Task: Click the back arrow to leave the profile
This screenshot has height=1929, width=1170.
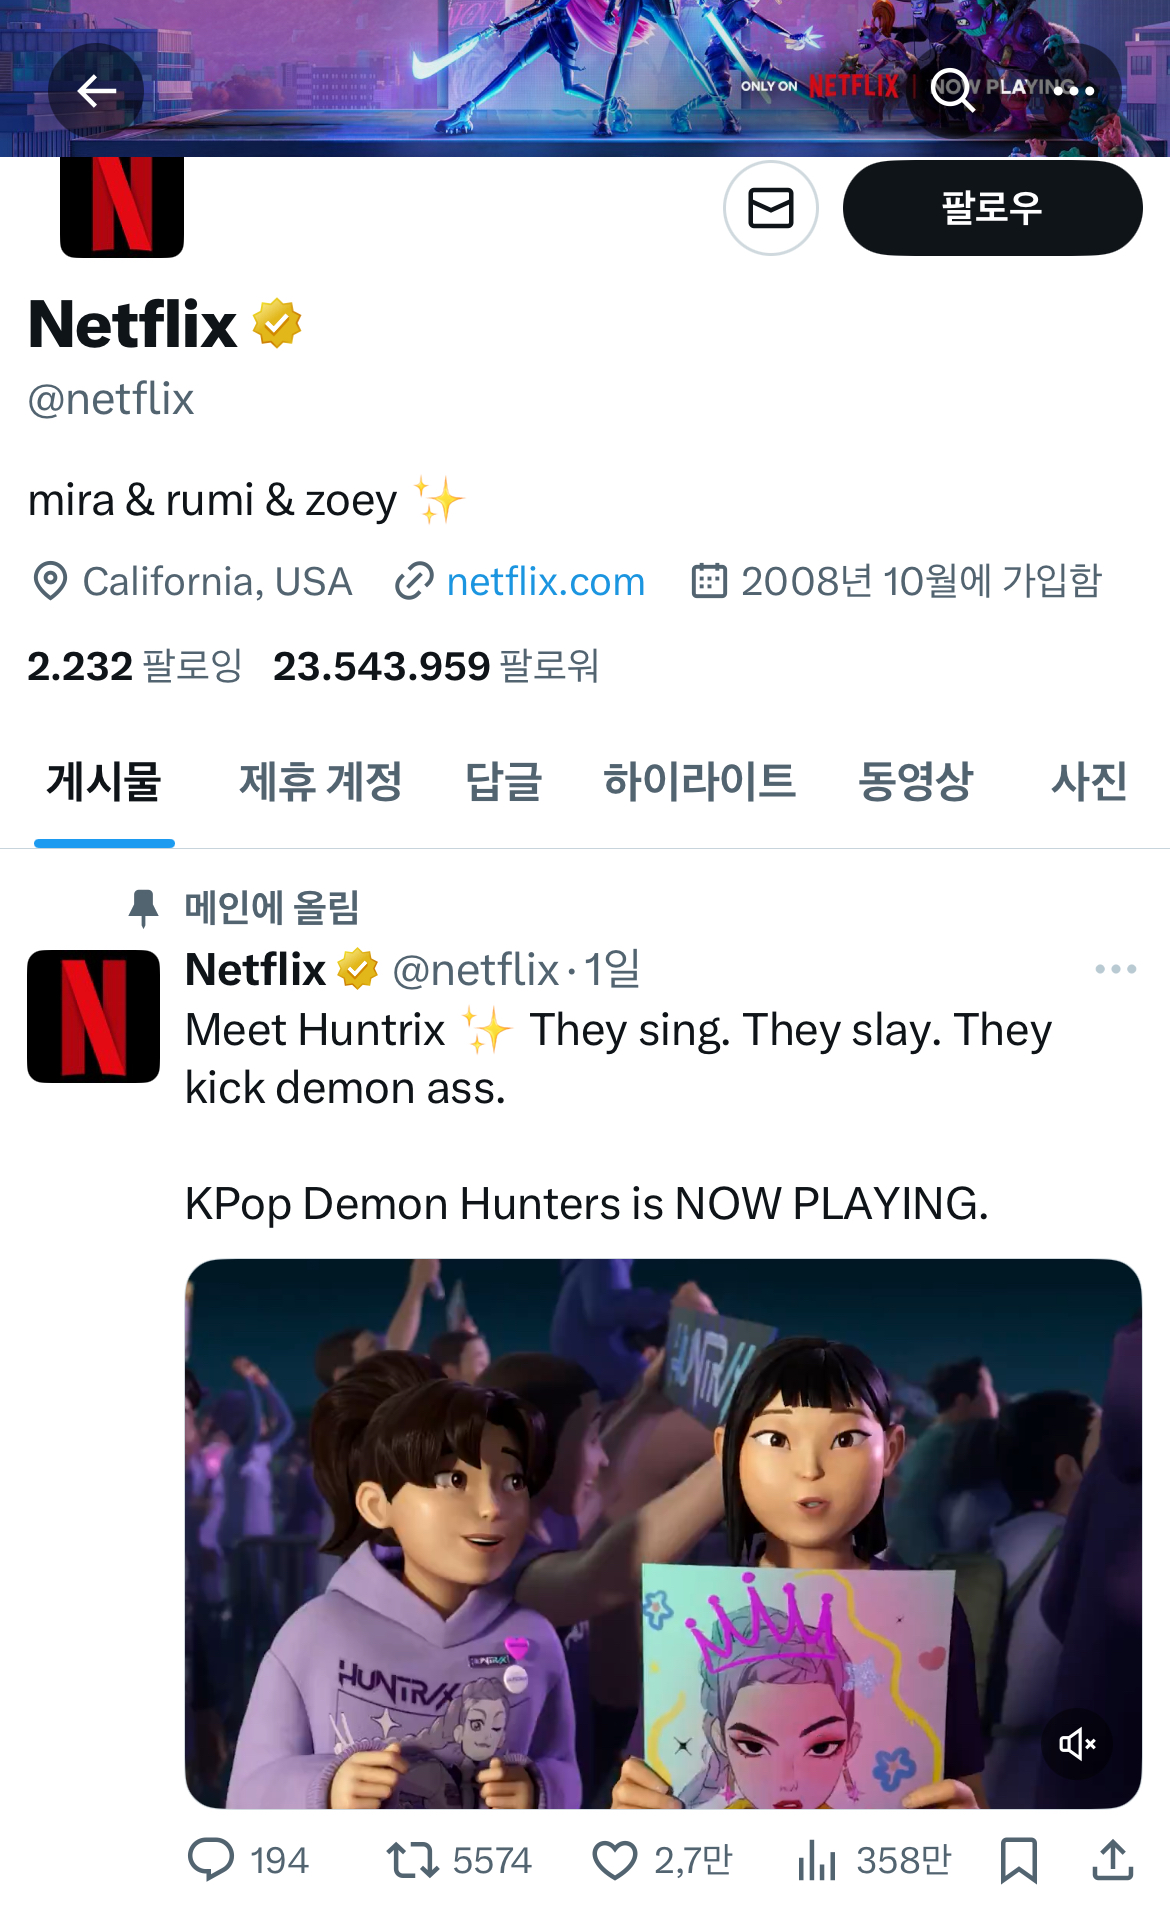Action: (x=96, y=91)
